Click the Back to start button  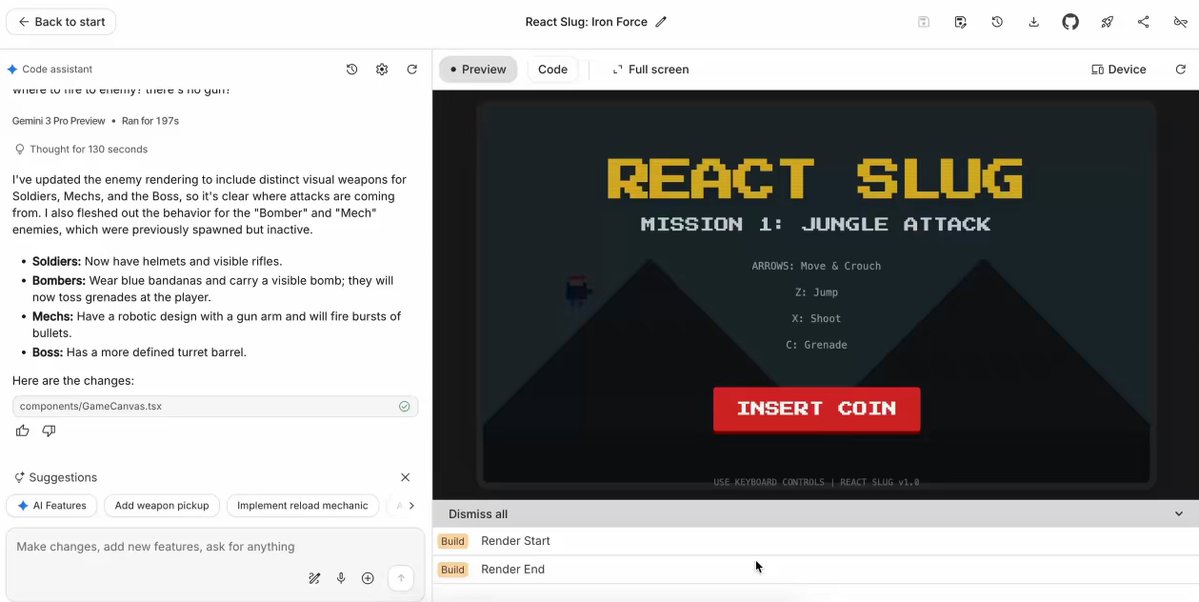(x=60, y=22)
